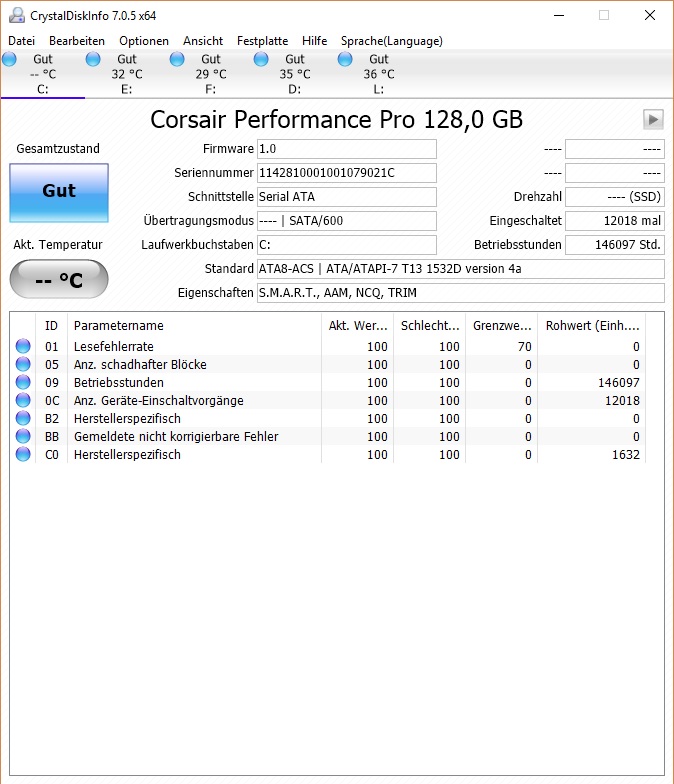Viewport: 674px width, 784px height.
Task: Click the Übertragungsmodus field SATA/600
Action: pos(346,221)
